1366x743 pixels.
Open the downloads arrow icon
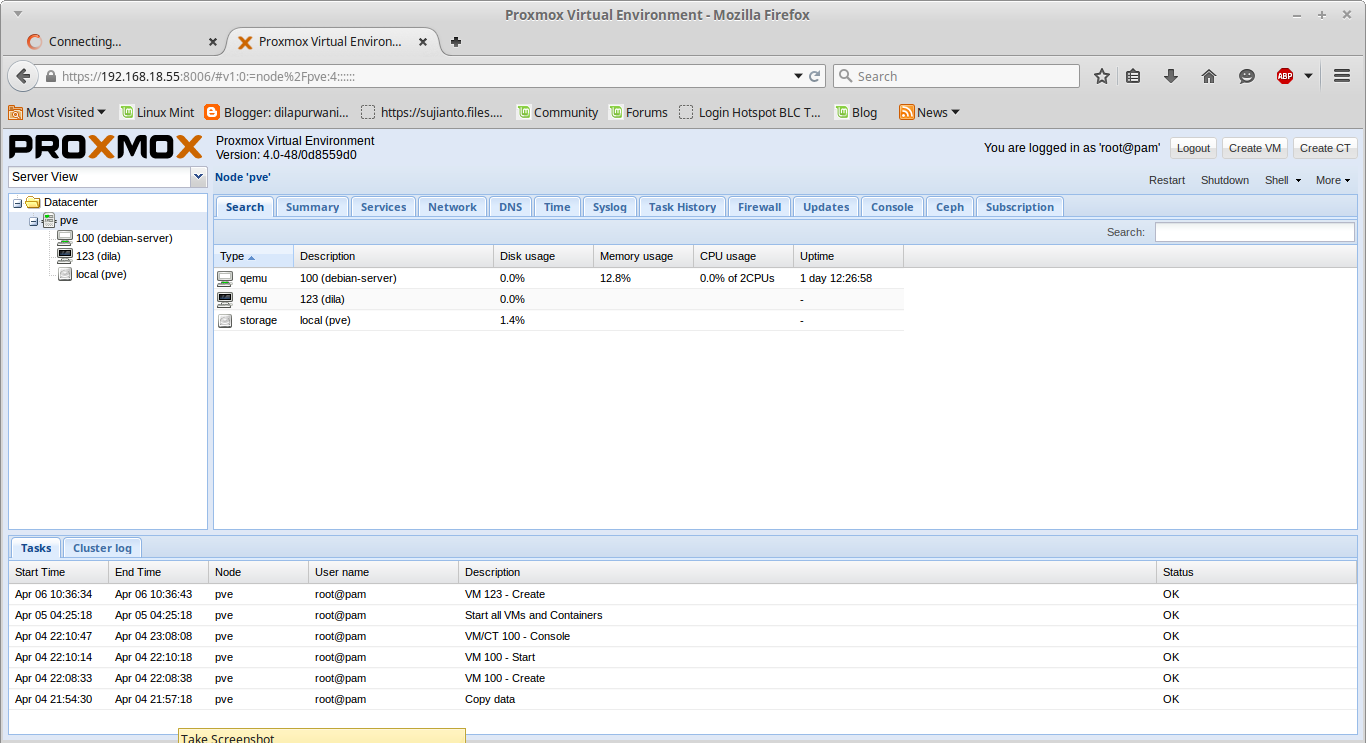[1171, 76]
